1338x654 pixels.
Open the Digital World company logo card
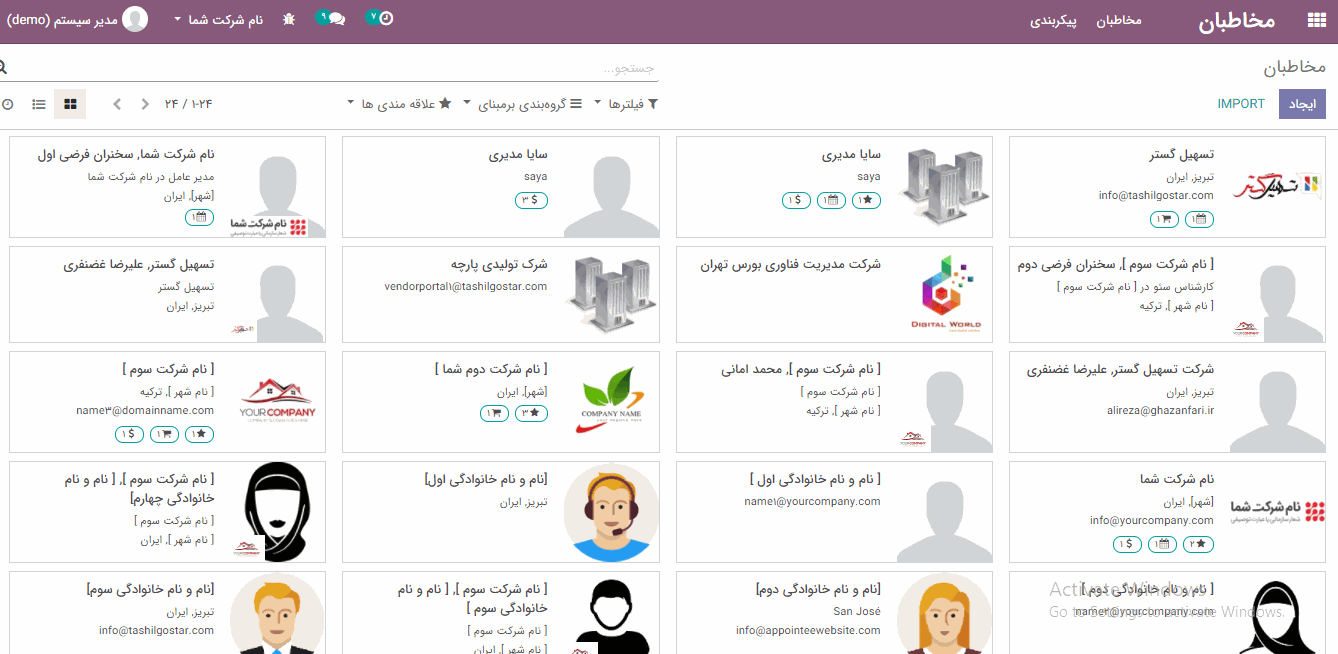coord(946,293)
